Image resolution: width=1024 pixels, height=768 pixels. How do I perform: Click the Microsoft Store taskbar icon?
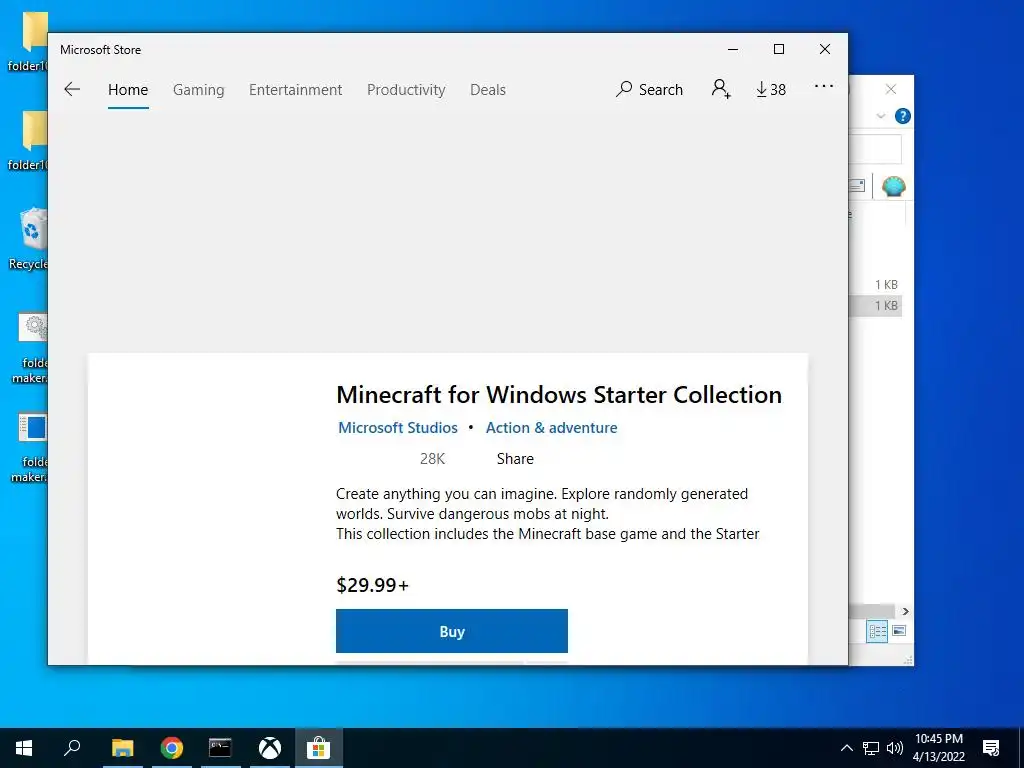click(x=319, y=748)
